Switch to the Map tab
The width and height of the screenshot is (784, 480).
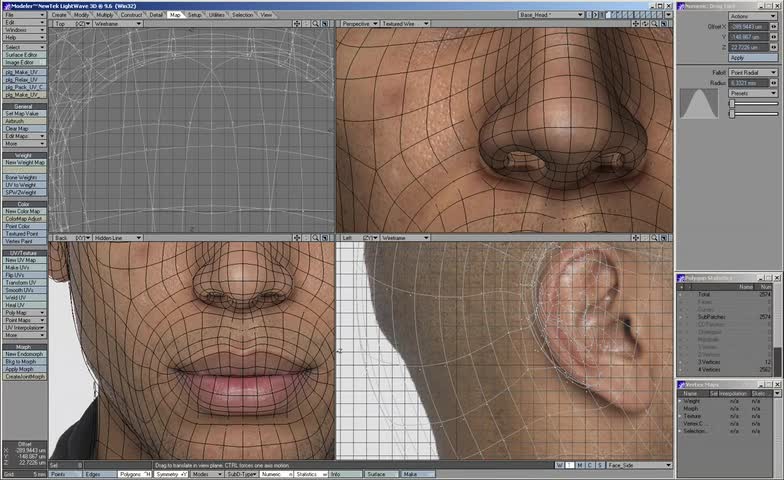[175, 15]
